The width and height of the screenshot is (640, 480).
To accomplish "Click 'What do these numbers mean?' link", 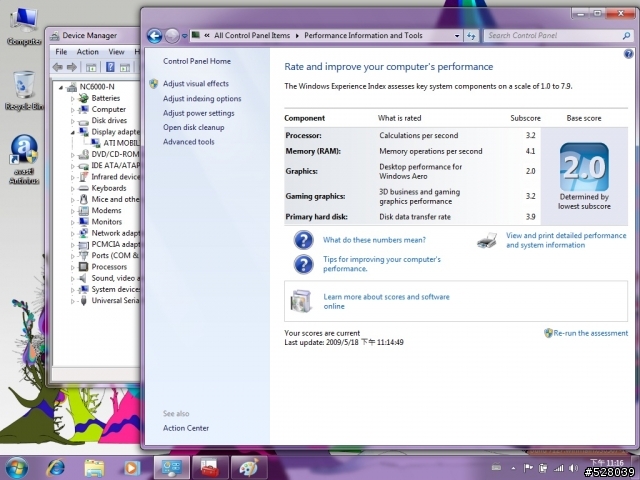I will (x=374, y=240).
